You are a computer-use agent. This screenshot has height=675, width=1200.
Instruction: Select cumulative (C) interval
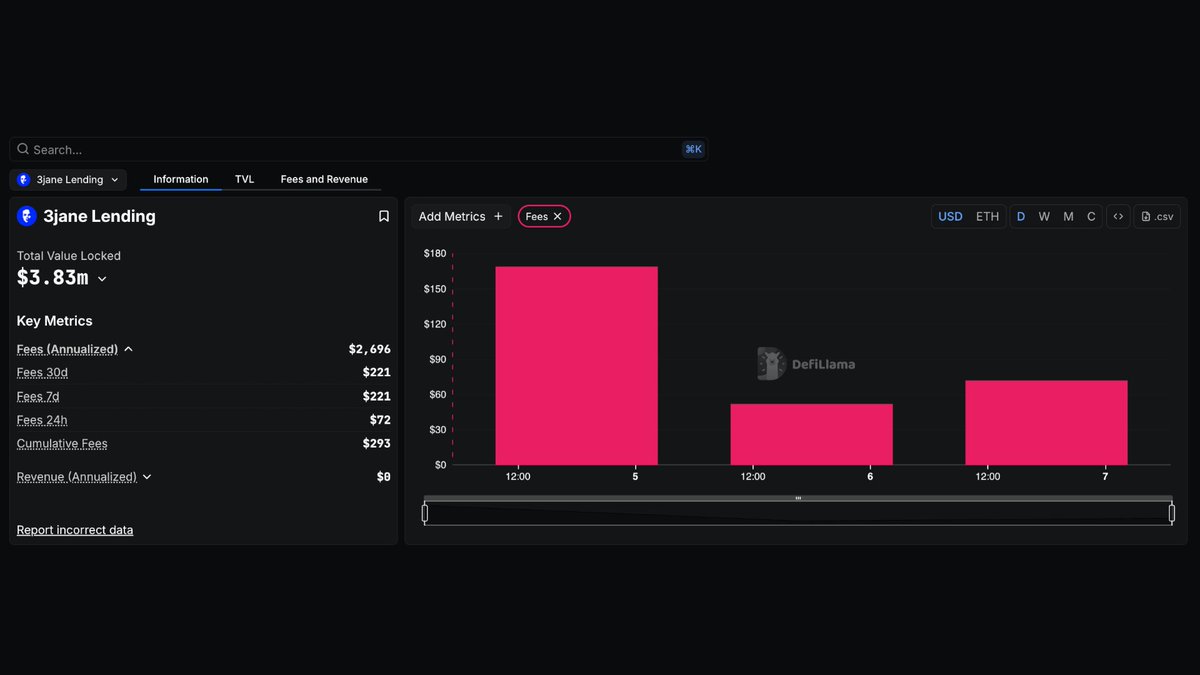1091,216
